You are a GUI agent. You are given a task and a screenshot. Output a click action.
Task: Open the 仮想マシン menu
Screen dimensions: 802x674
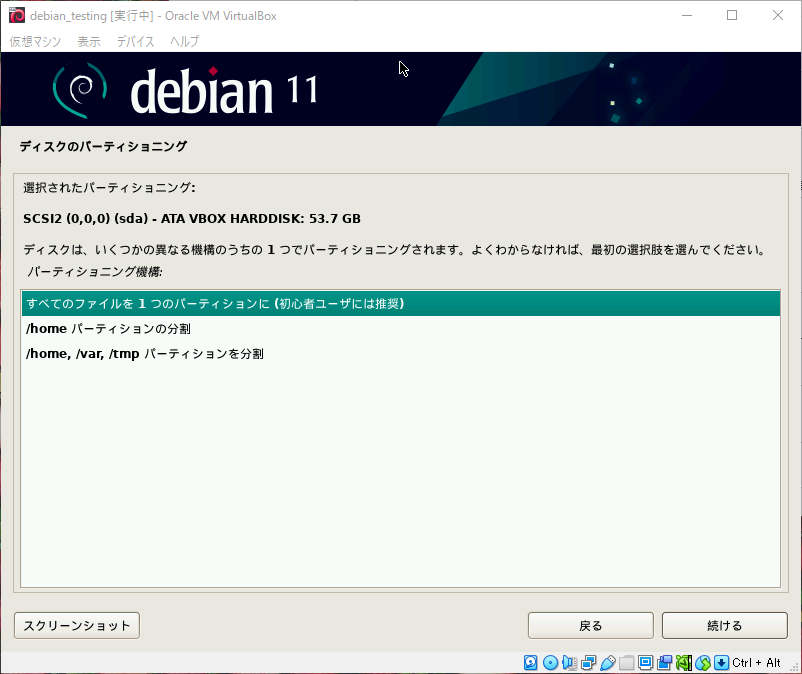[35, 41]
